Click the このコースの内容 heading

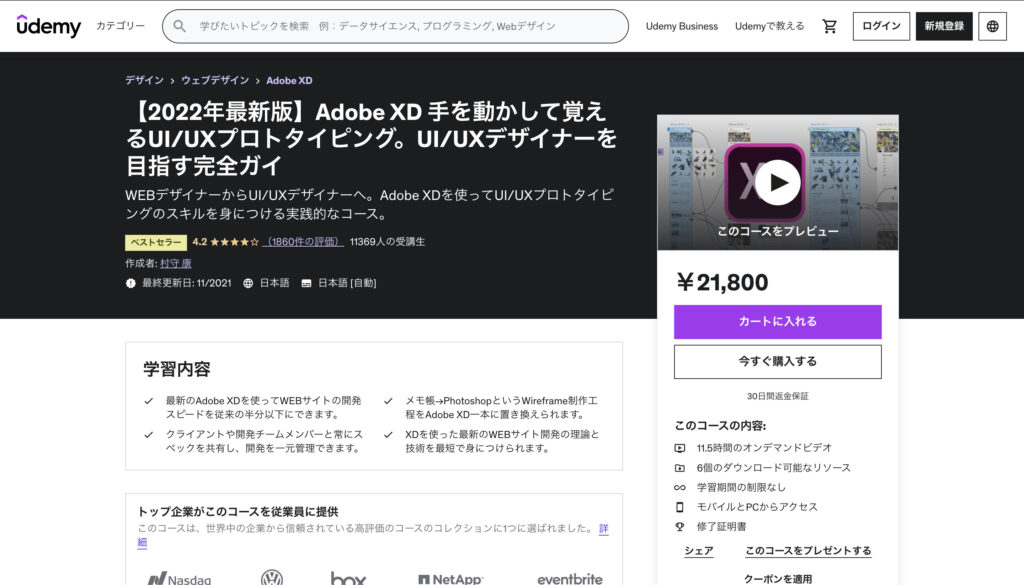click(x=720, y=426)
